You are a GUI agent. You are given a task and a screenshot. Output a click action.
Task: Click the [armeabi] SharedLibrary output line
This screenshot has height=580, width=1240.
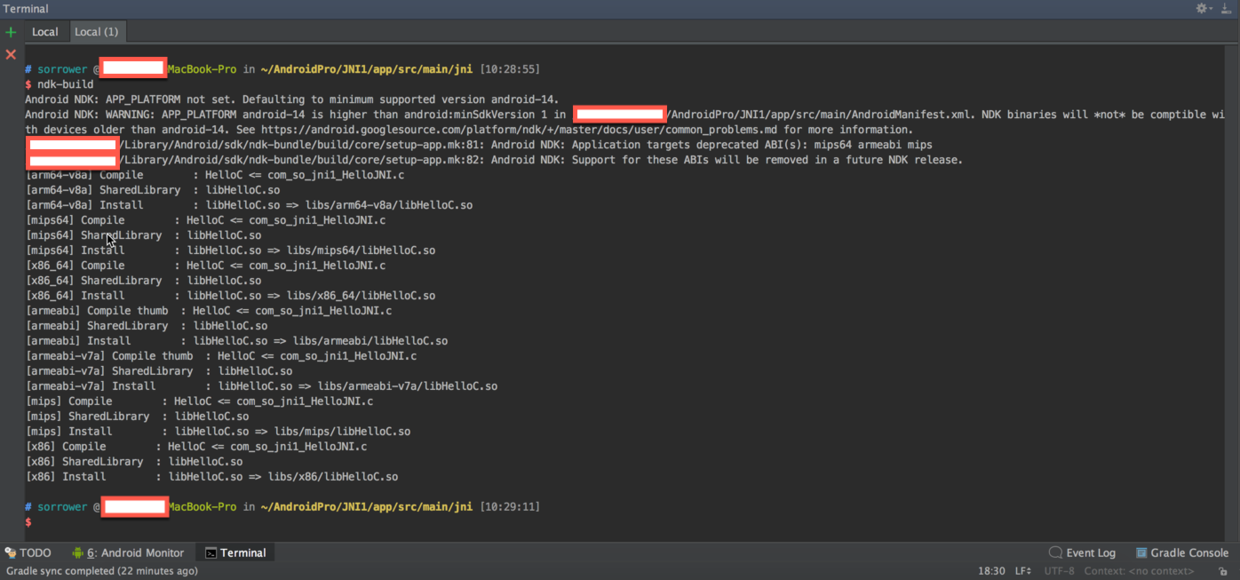(x=146, y=326)
